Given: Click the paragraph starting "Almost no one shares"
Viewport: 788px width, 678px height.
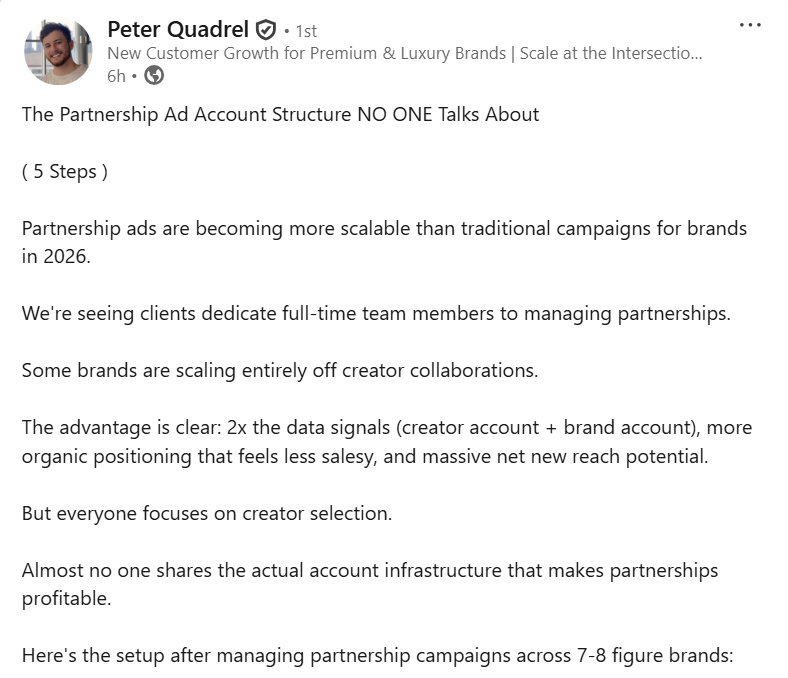Looking at the screenshot, I should click(x=370, y=570).
